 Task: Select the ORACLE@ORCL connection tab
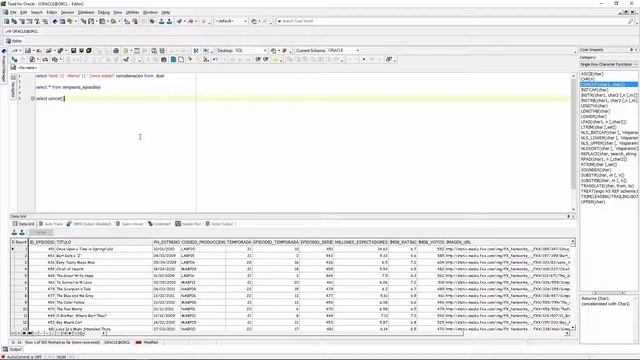[x=23, y=31]
